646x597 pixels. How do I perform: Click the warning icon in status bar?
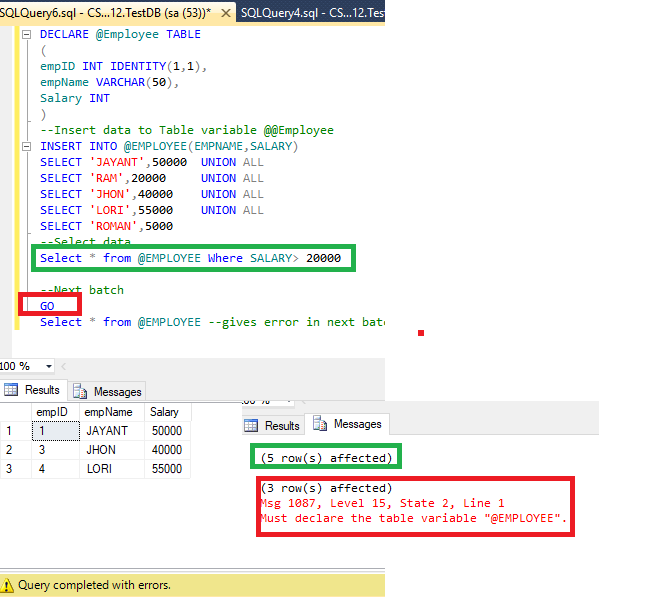tap(7, 585)
